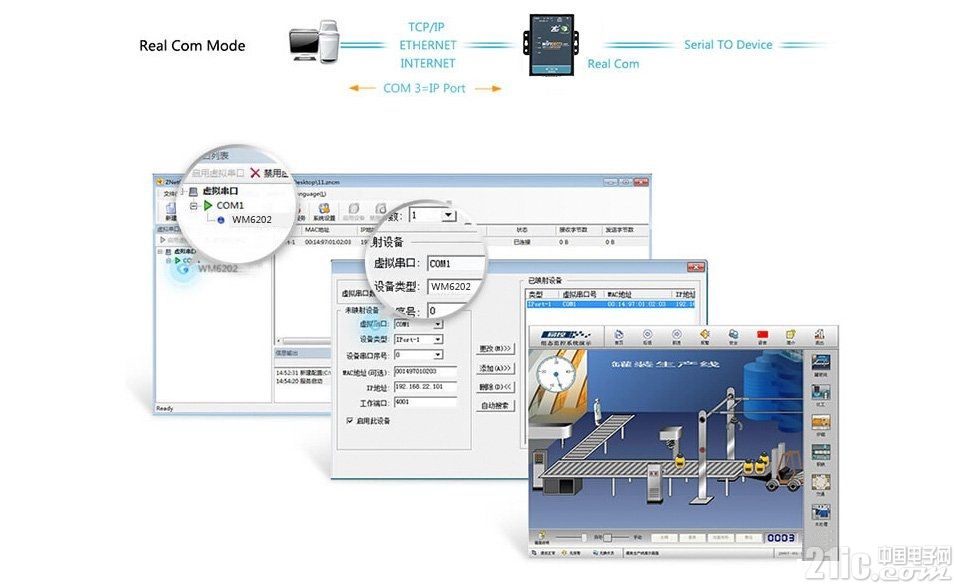Toggle the 启用此设备 checkbox
This screenshot has width=954, height=584.
pyautogui.click(x=350, y=420)
